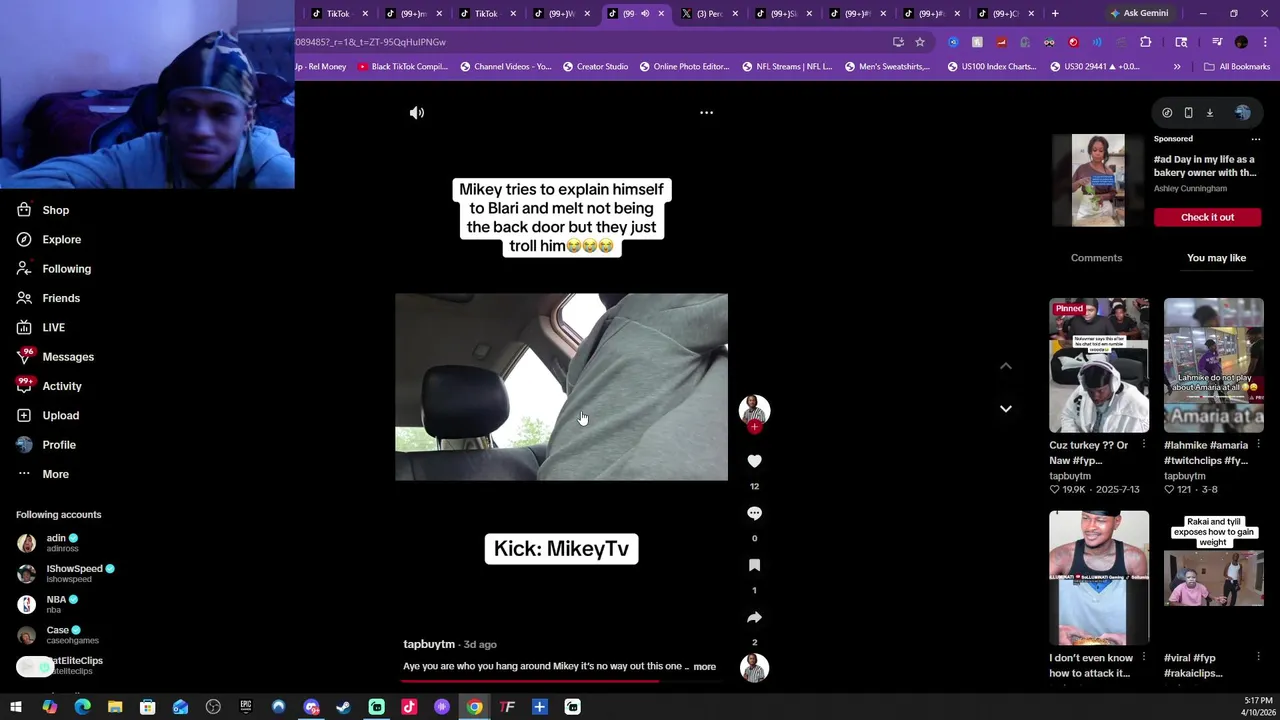The height and width of the screenshot is (720, 1280).
Task: Click the browser address bar
Action: coord(590,42)
